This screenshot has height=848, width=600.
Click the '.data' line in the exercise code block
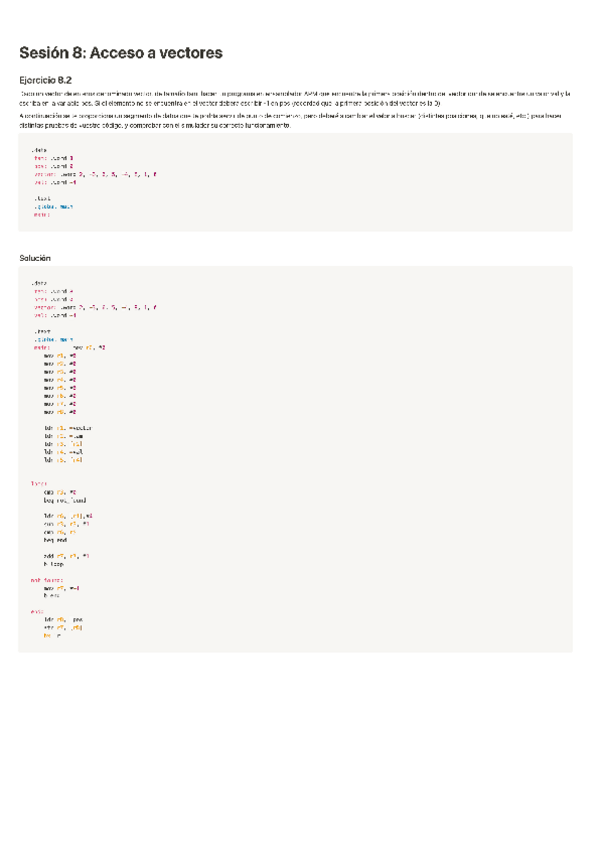(x=39, y=151)
